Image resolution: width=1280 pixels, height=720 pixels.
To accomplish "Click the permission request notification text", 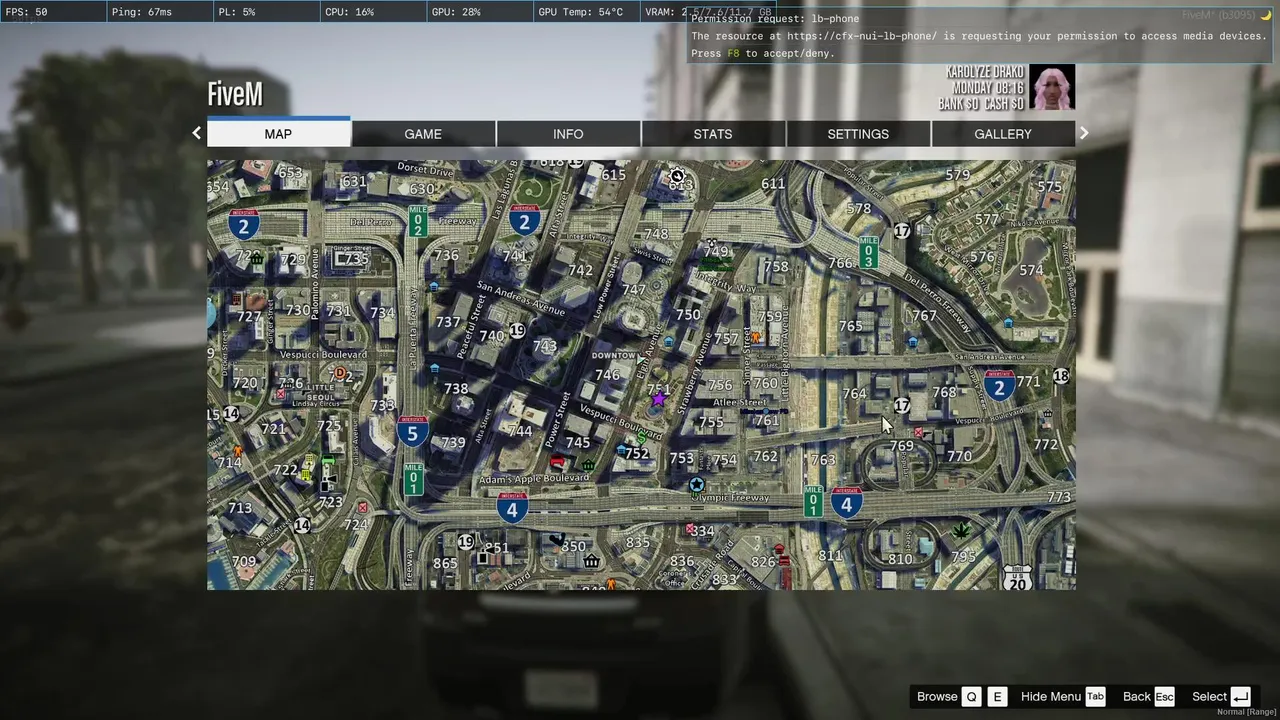I will coord(978,36).
